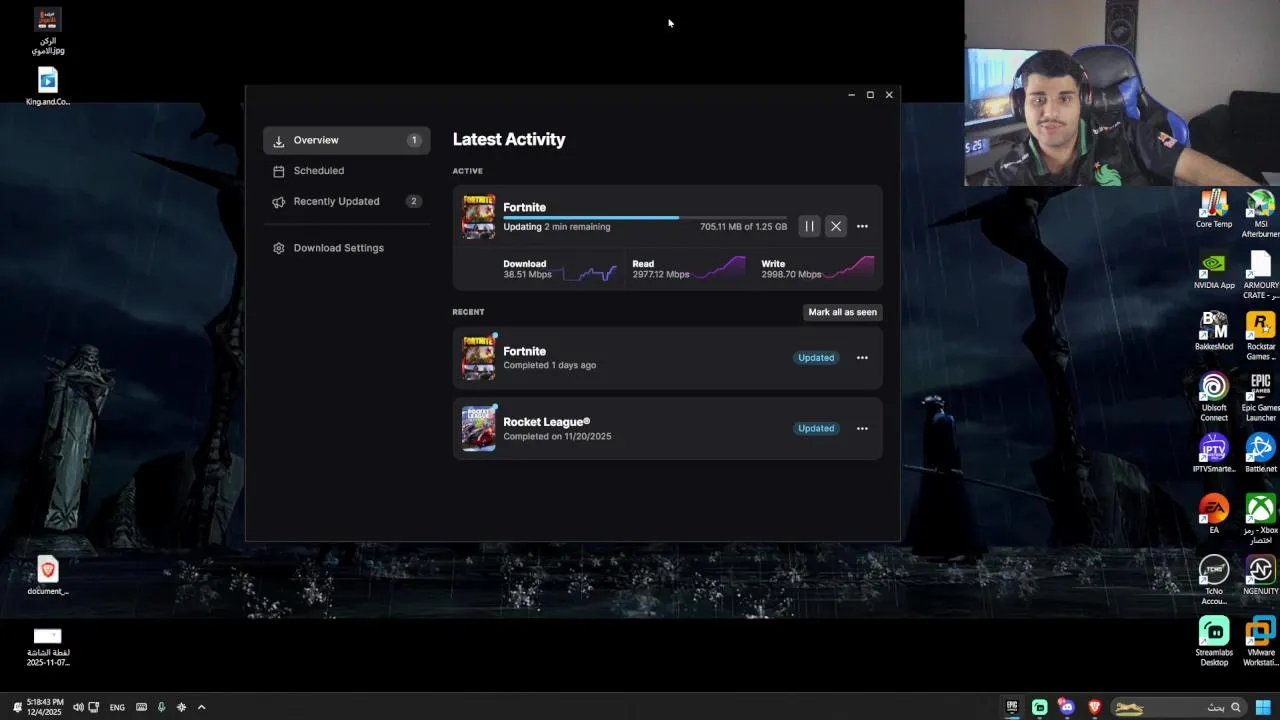Open the Windows Start menu

(x=1263, y=707)
